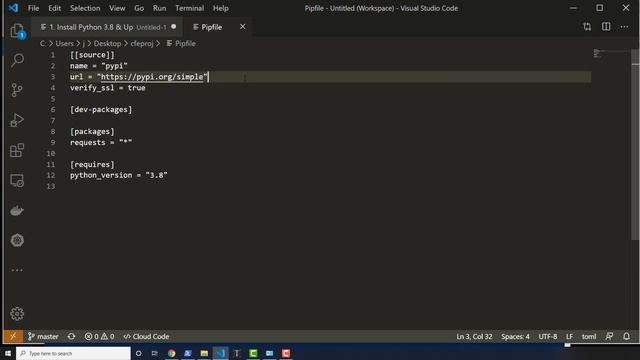Change encoding via UTF-8
Image resolution: width=640 pixels, height=360 pixels.
[548, 336]
